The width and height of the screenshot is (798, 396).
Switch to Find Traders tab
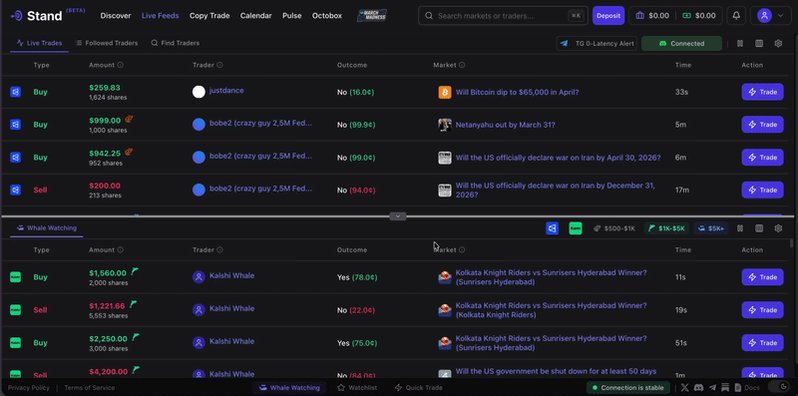click(175, 43)
